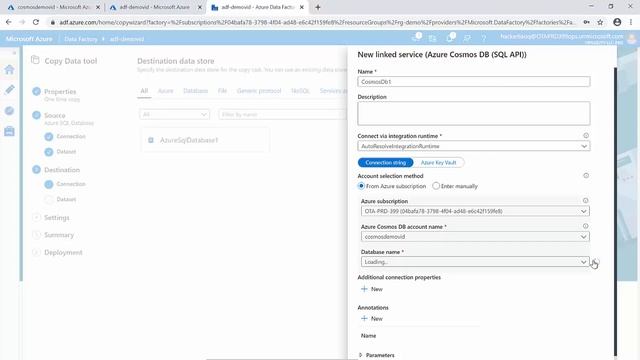The image size is (640, 360).
Task: Open the Azure subscription dropdown
Action: 475,211
